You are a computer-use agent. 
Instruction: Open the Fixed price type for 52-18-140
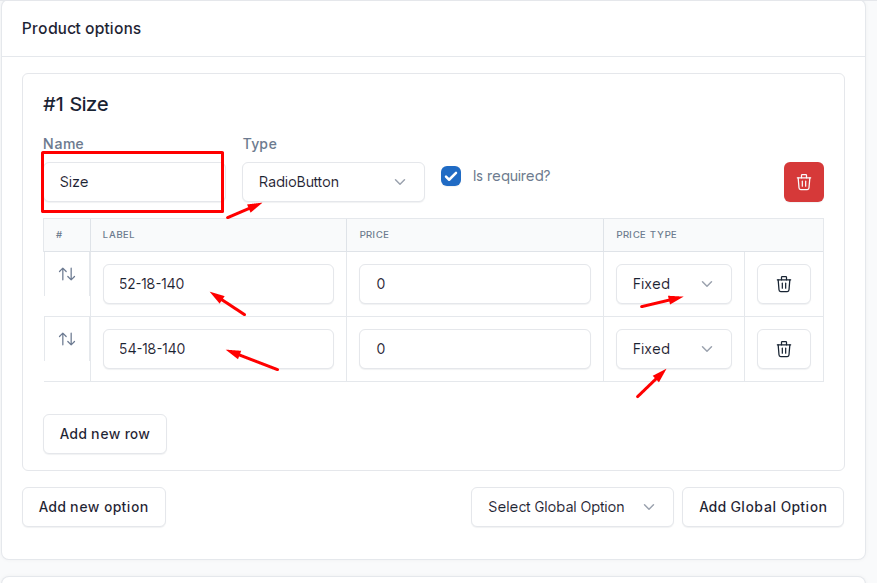click(x=673, y=284)
